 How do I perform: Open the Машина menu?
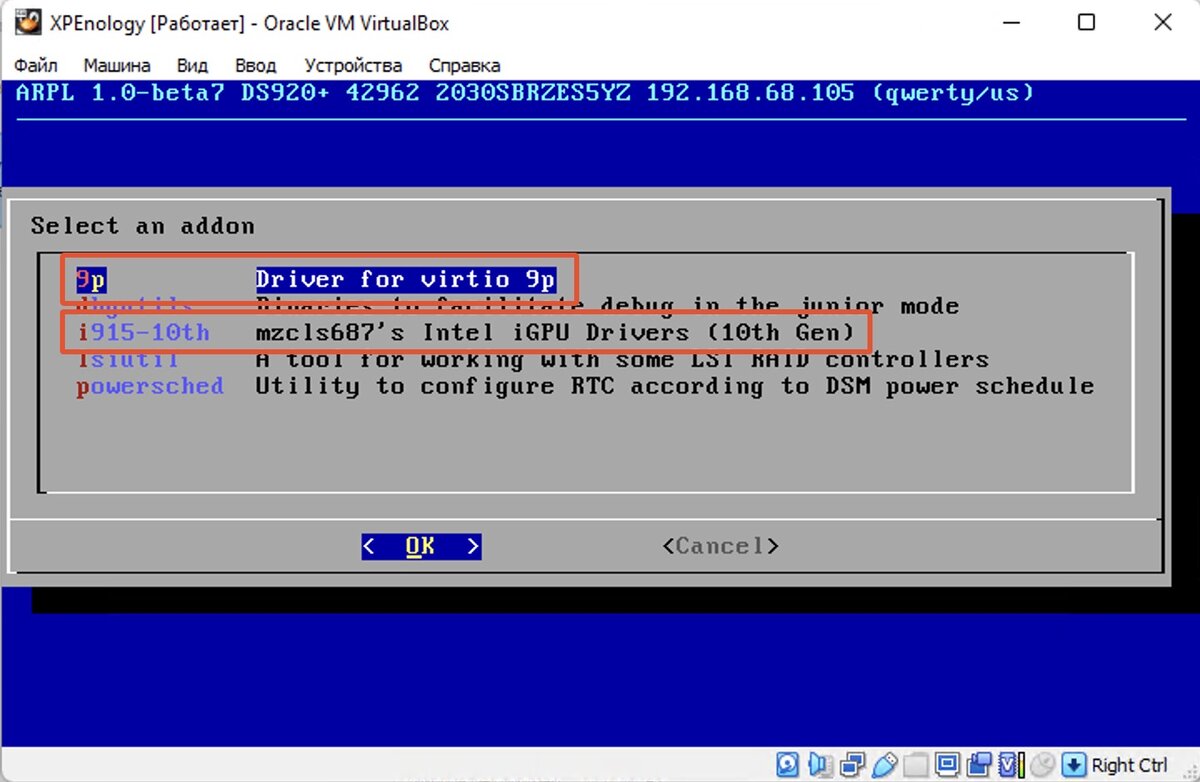(x=117, y=66)
